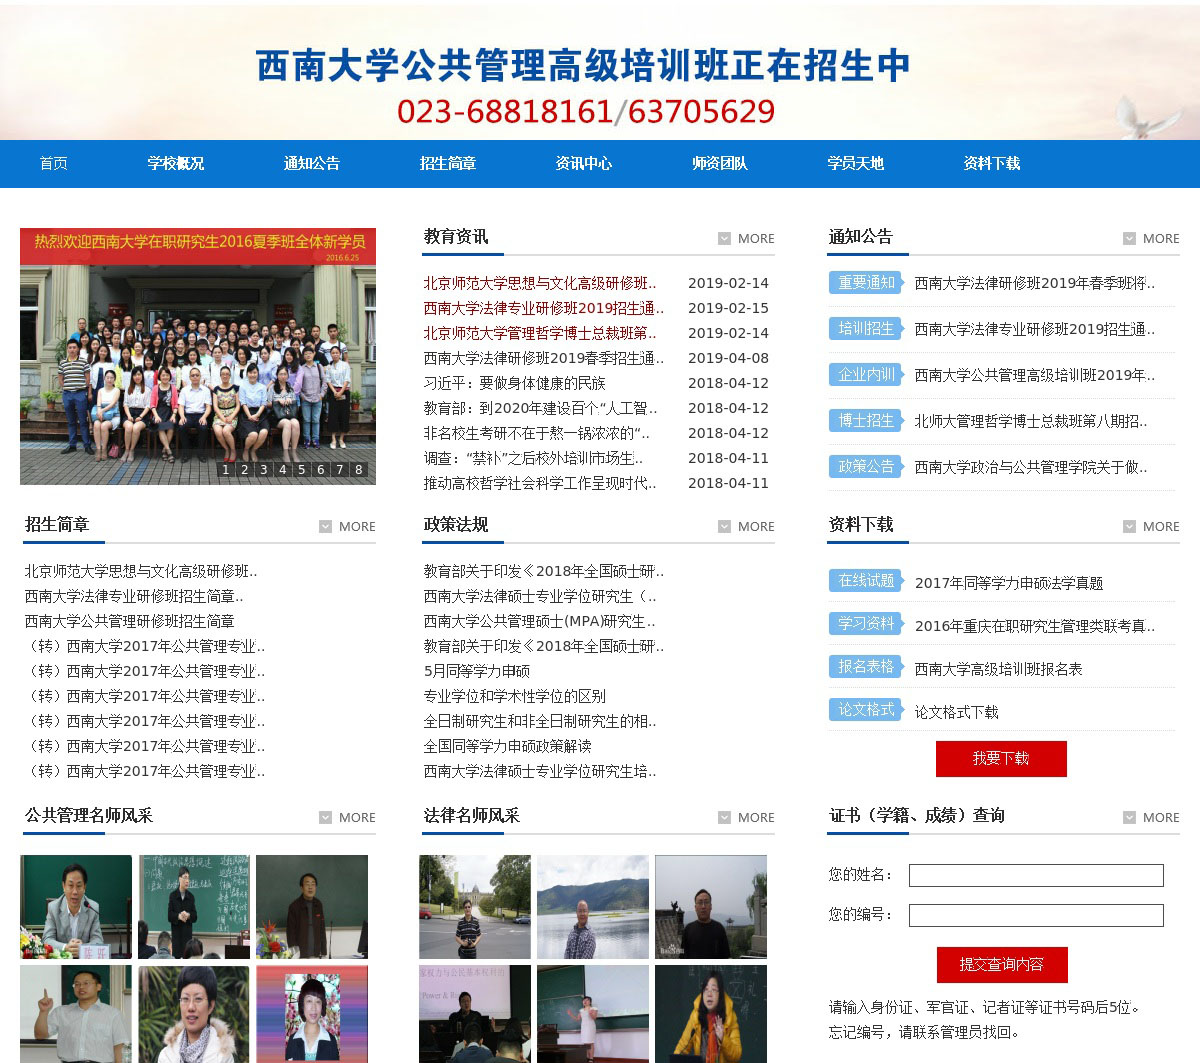Click the 学习资料 tag
This screenshot has height=1063, width=1200.
pyautogui.click(x=866, y=624)
